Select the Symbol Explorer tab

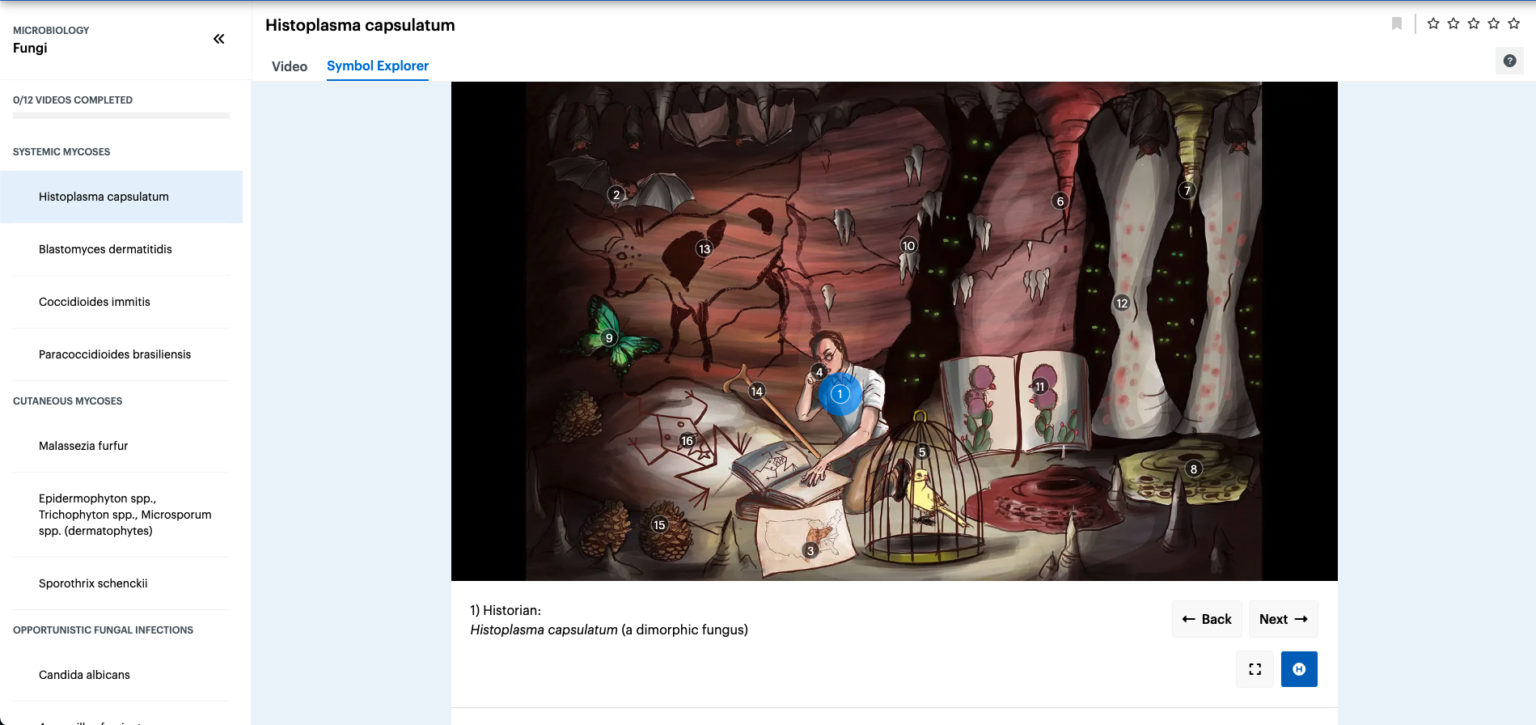[377, 66]
